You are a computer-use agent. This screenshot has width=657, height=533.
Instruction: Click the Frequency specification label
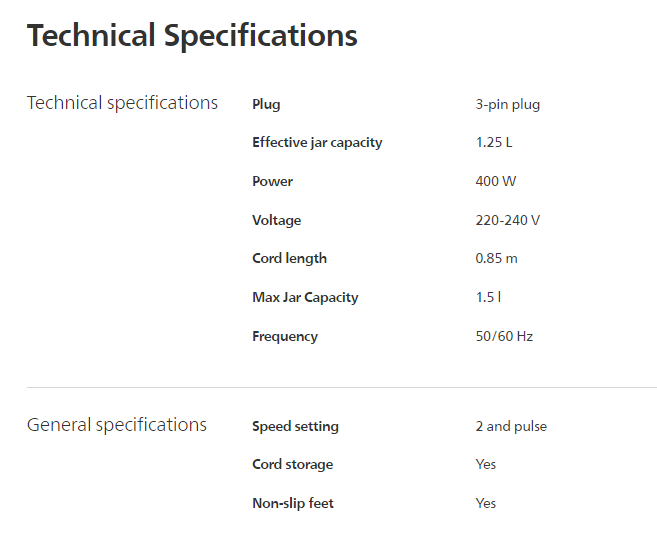pyautogui.click(x=285, y=336)
